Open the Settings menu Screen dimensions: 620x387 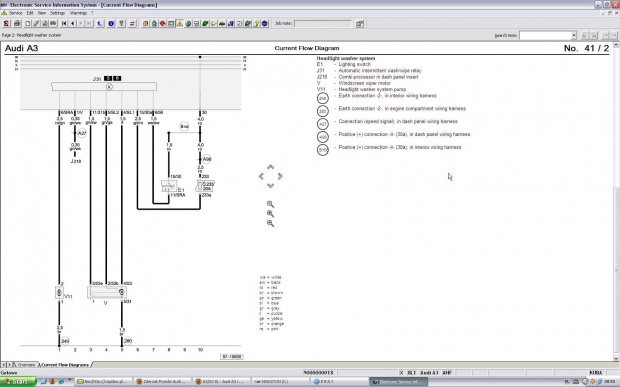[57, 13]
